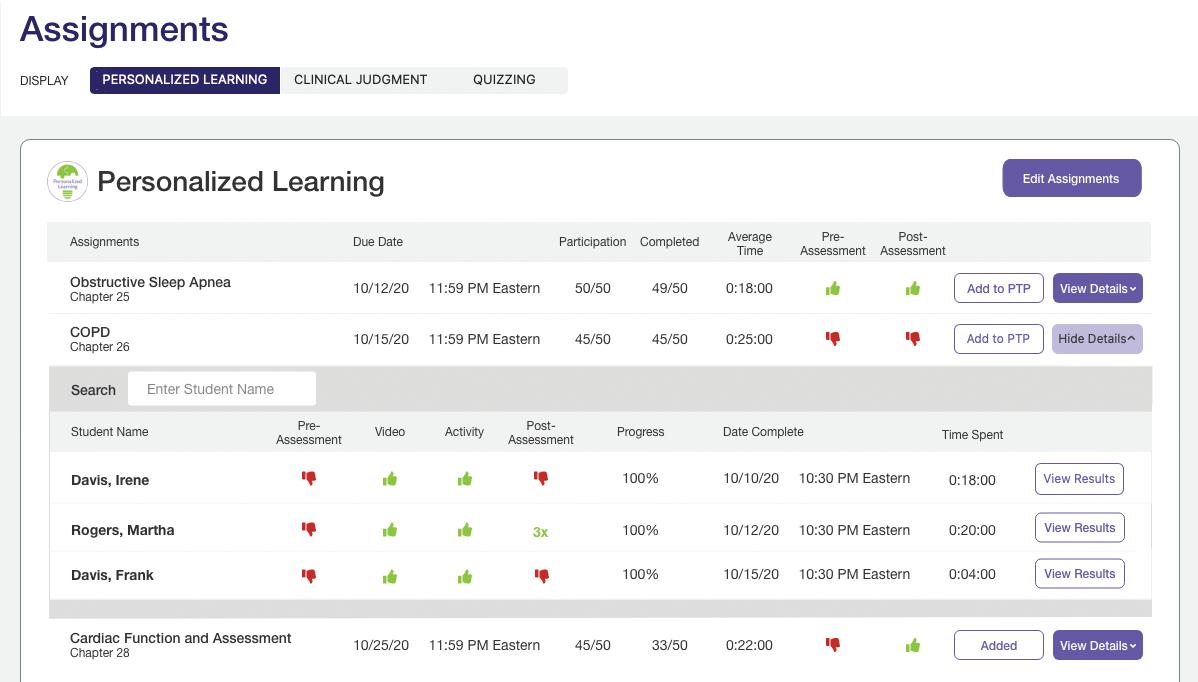This screenshot has height=682, width=1198.
Task: Open the Quizzing tab
Action: point(504,80)
